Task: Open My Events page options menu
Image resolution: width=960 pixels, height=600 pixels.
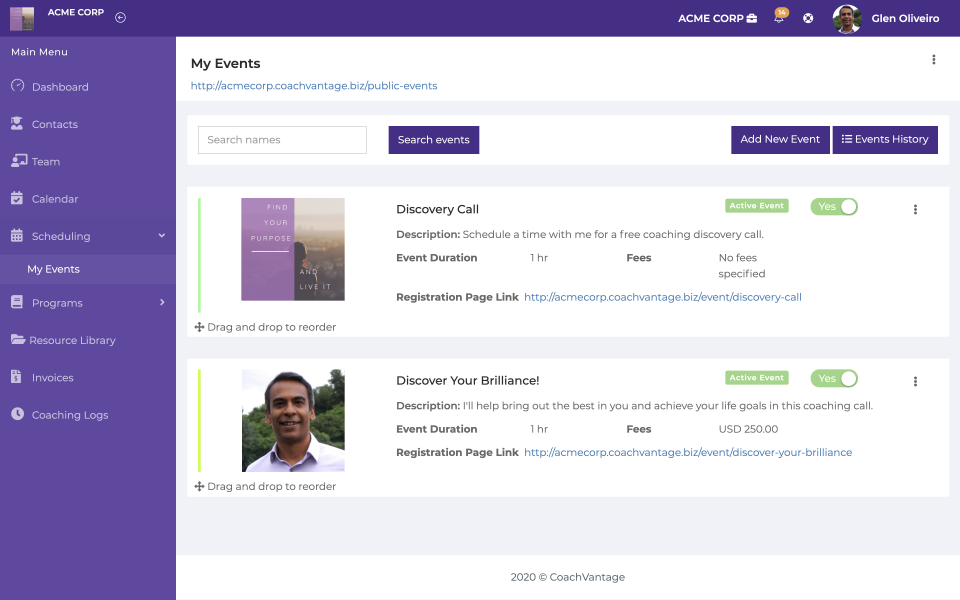Action: (x=934, y=60)
